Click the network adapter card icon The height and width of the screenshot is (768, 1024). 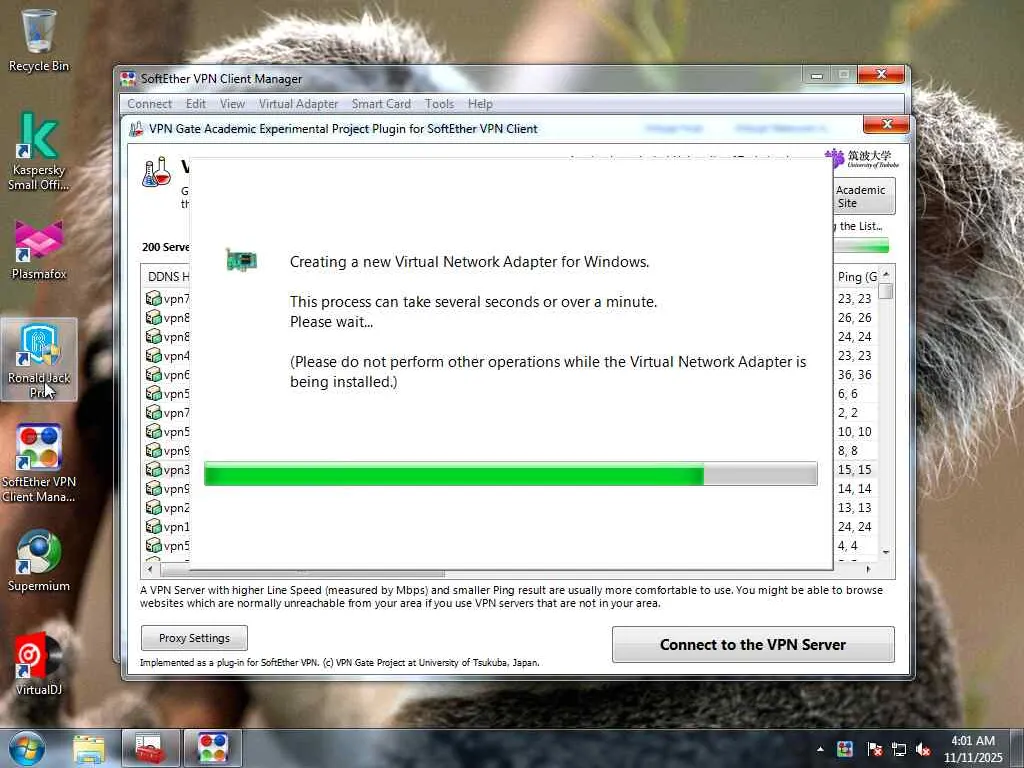click(x=241, y=261)
